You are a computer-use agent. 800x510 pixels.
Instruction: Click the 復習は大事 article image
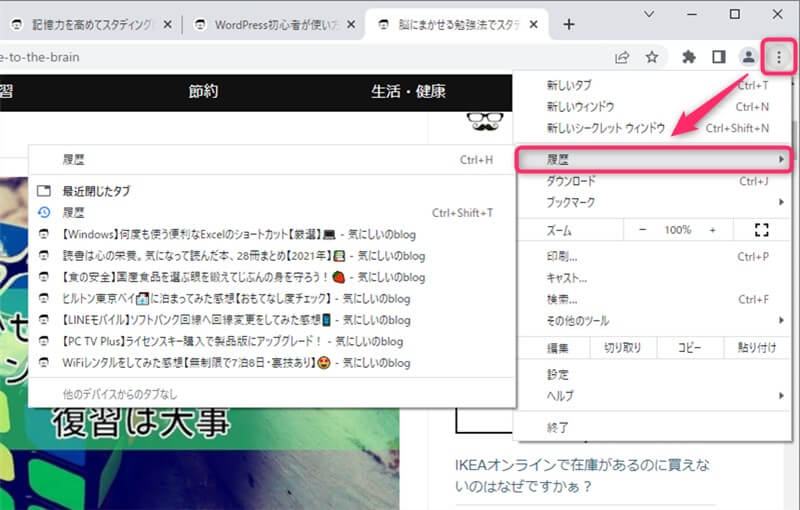tap(199, 459)
